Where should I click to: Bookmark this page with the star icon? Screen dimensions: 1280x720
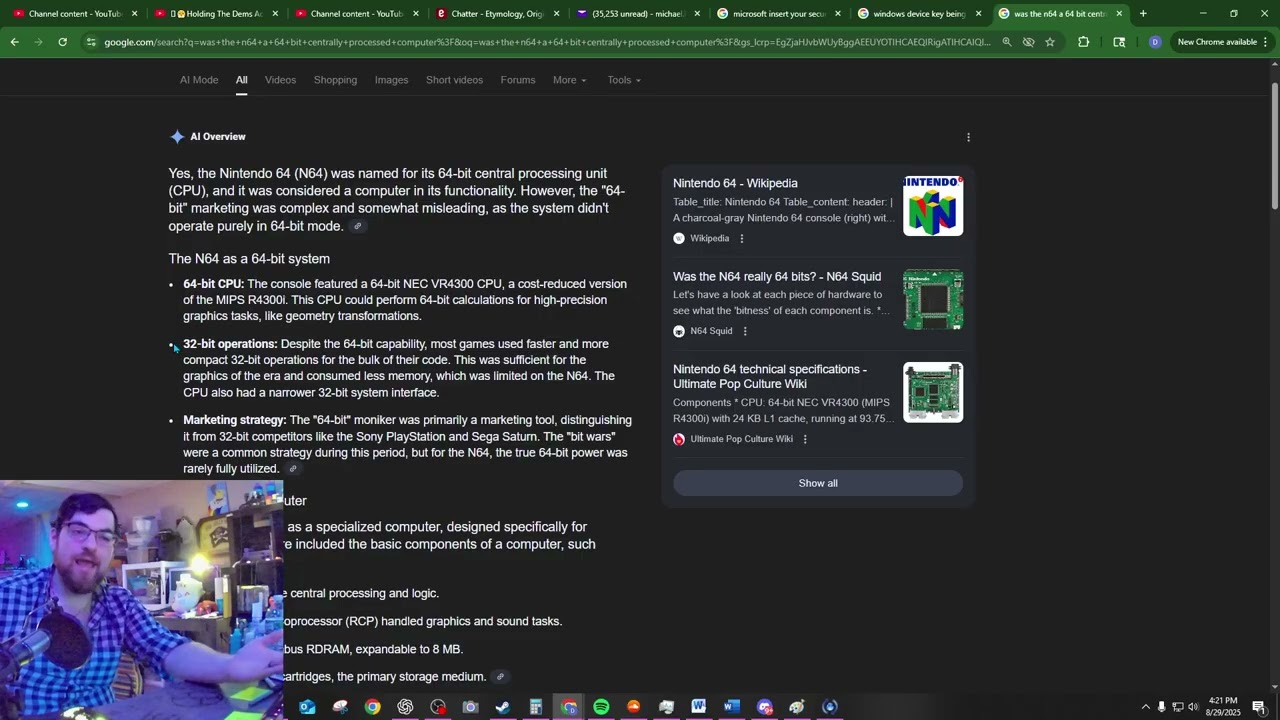pos(1050,42)
